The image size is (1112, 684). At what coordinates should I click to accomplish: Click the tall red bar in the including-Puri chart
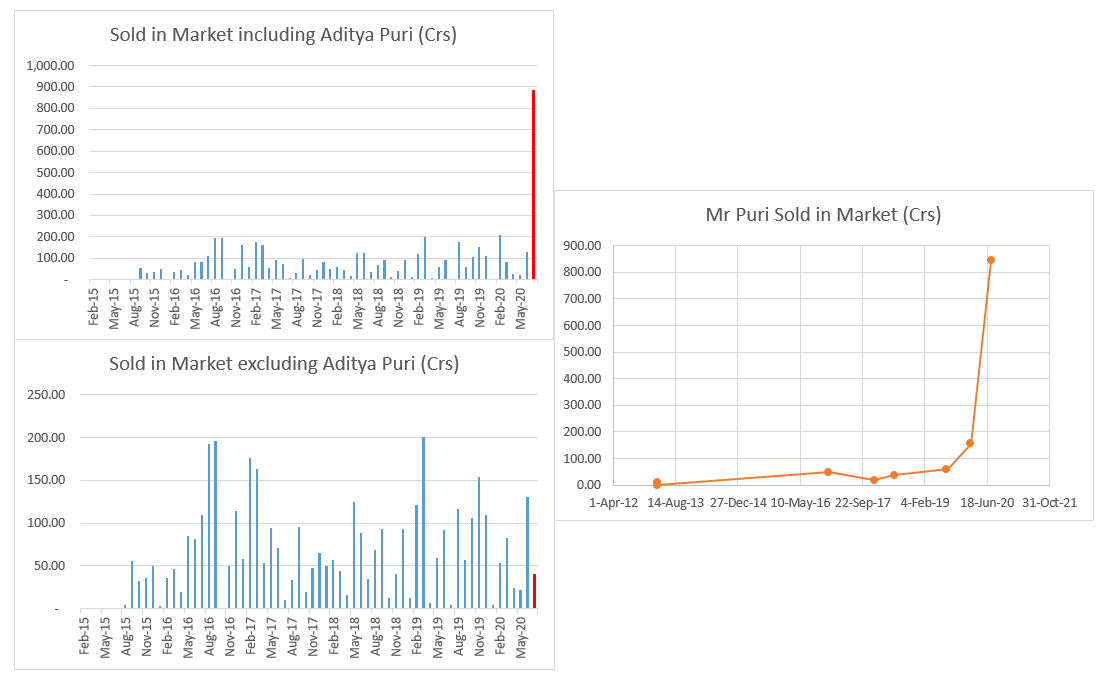click(533, 185)
